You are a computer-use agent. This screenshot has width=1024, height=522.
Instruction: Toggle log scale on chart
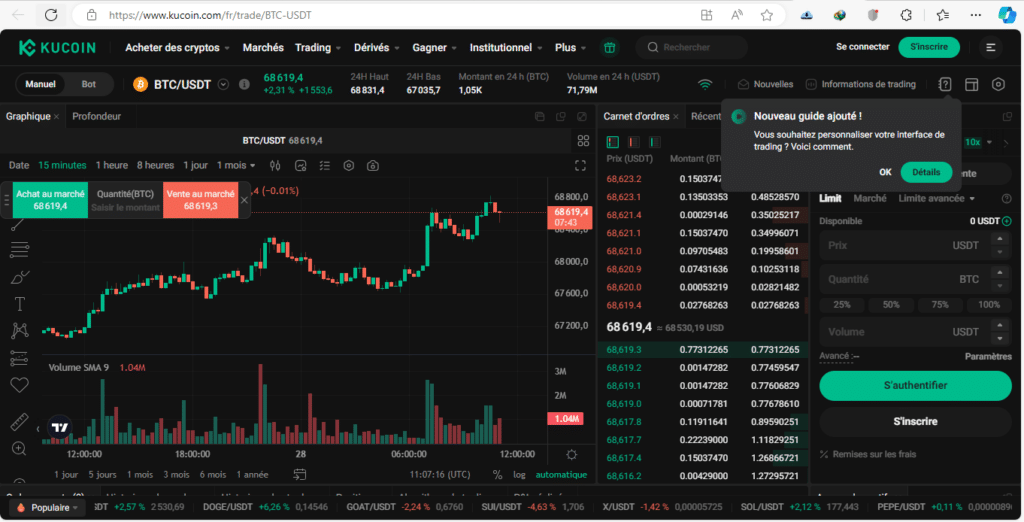click(x=519, y=475)
